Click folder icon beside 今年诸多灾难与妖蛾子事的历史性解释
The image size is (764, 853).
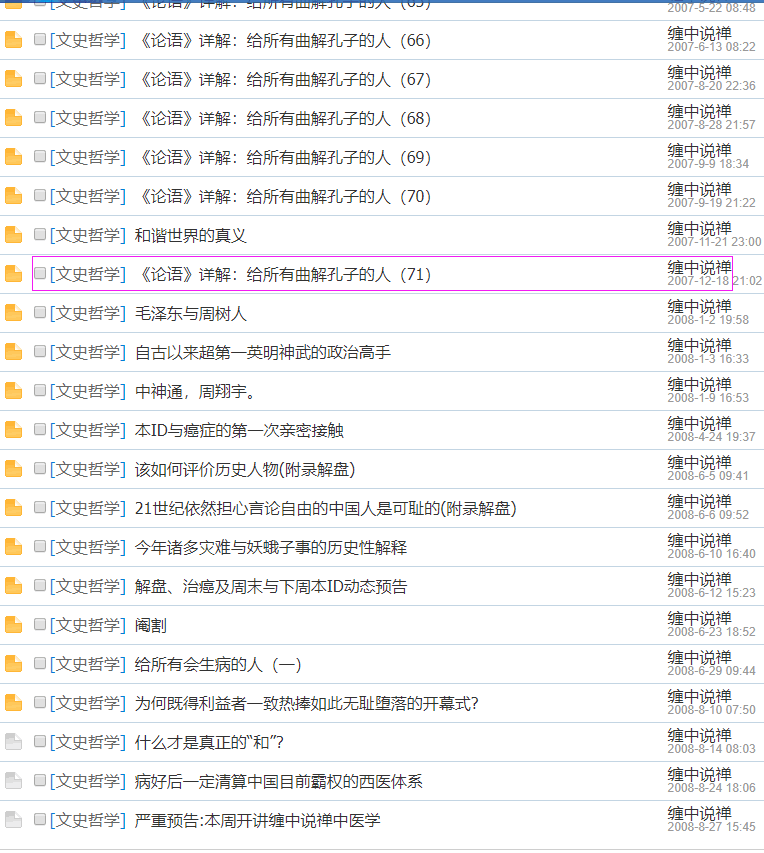tap(14, 547)
